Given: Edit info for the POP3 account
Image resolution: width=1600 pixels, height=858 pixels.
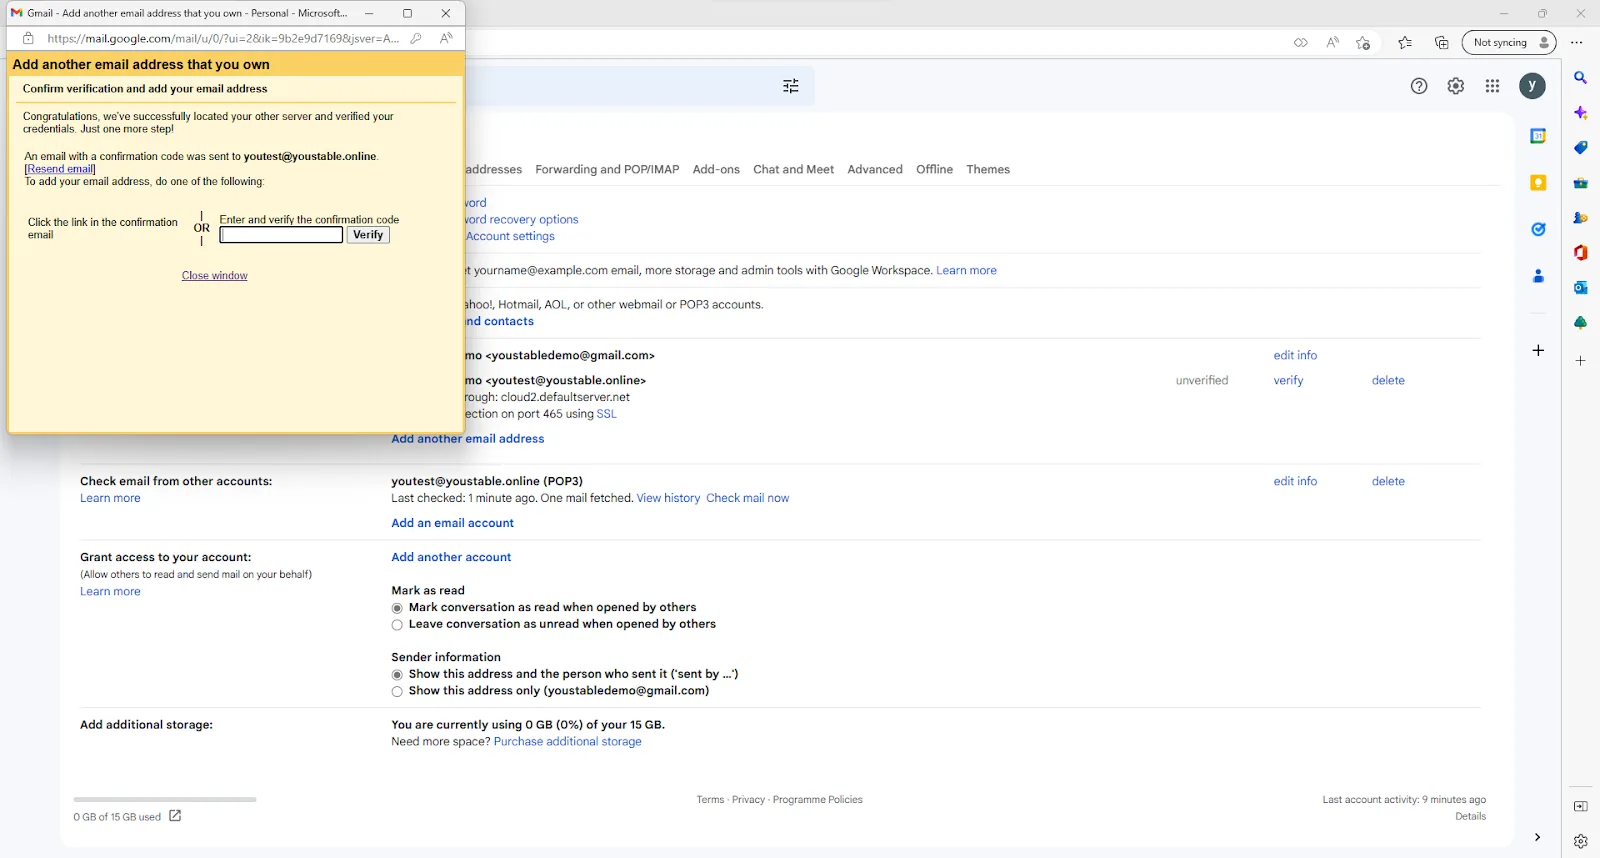Looking at the screenshot, I should (x=1295, y=482).
